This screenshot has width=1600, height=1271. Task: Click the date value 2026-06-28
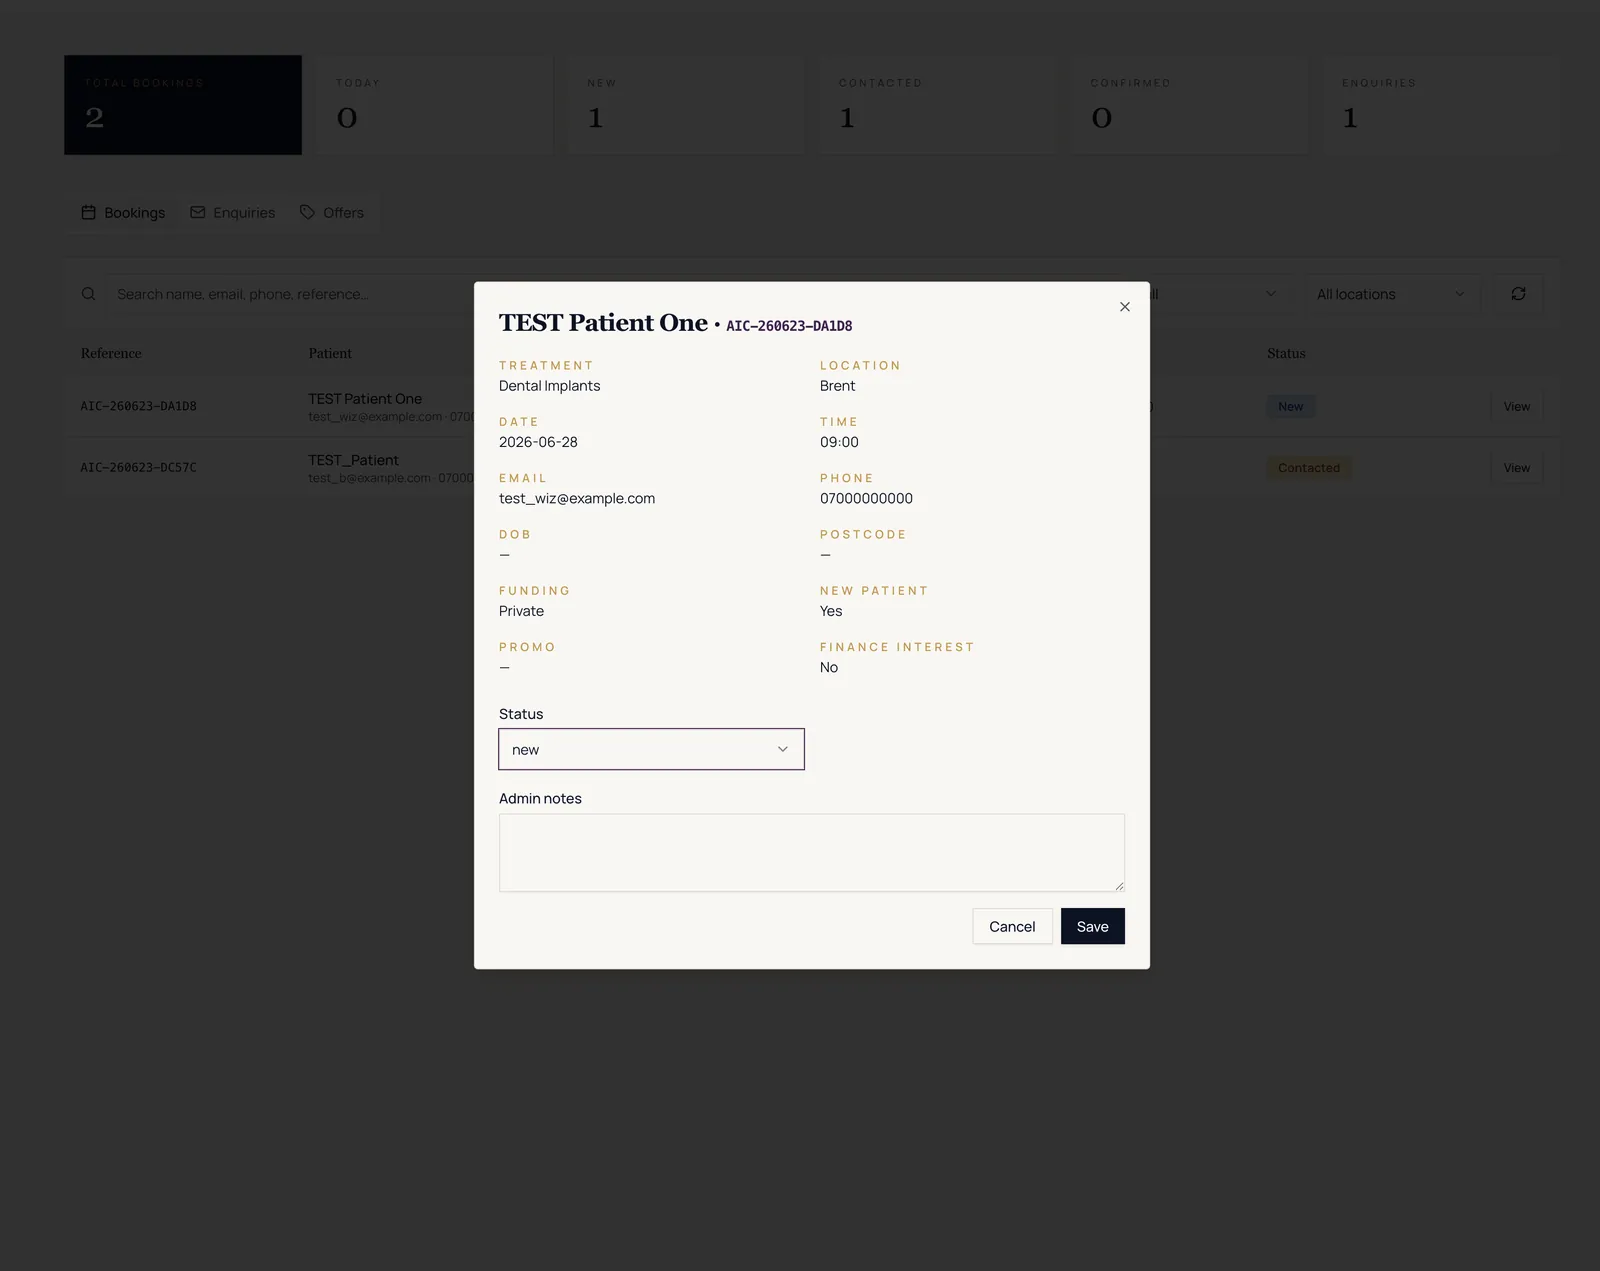click(538, 442)
